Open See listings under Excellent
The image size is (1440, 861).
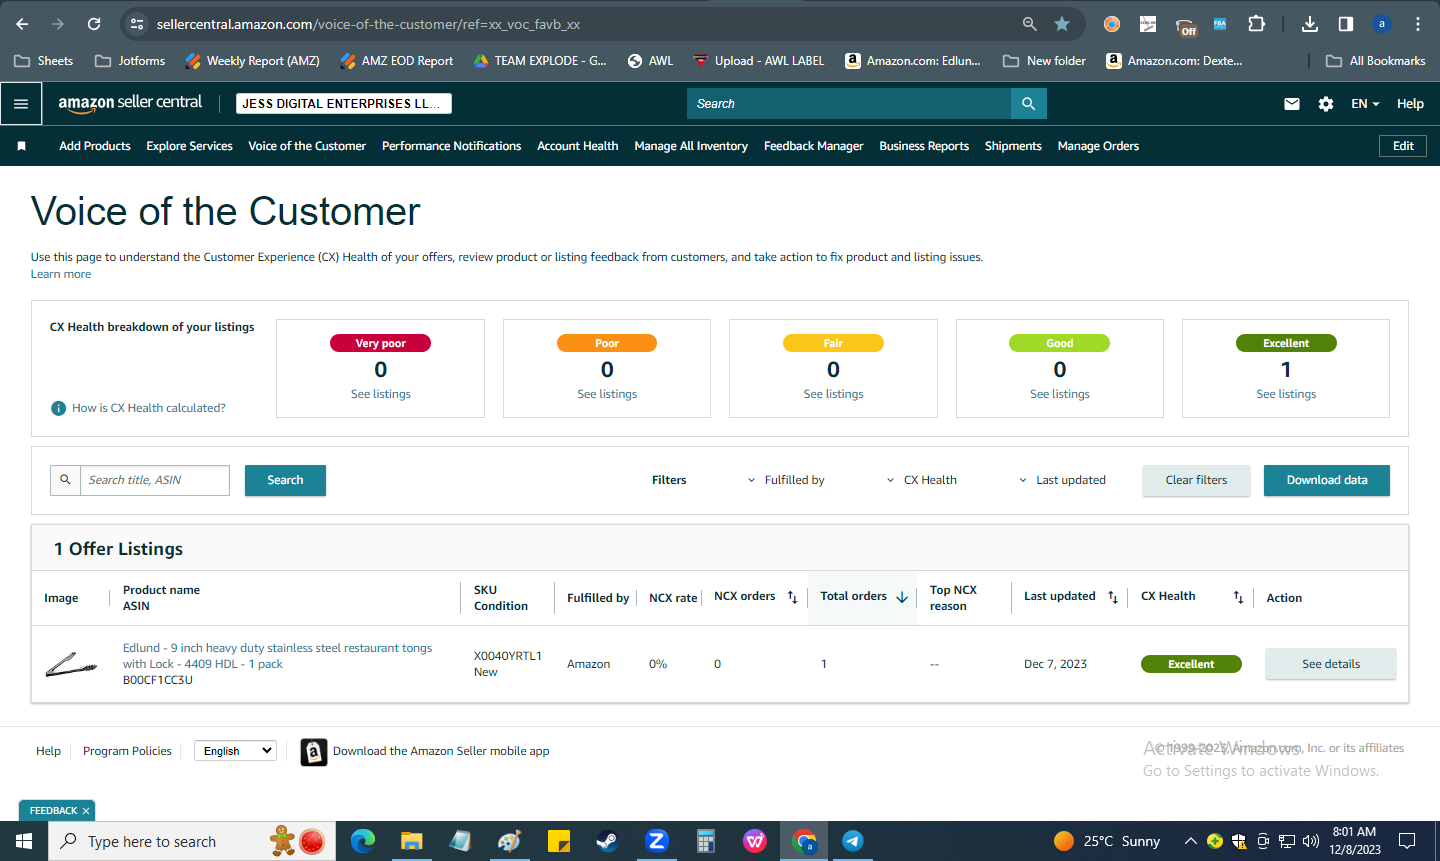point(1286,394)
